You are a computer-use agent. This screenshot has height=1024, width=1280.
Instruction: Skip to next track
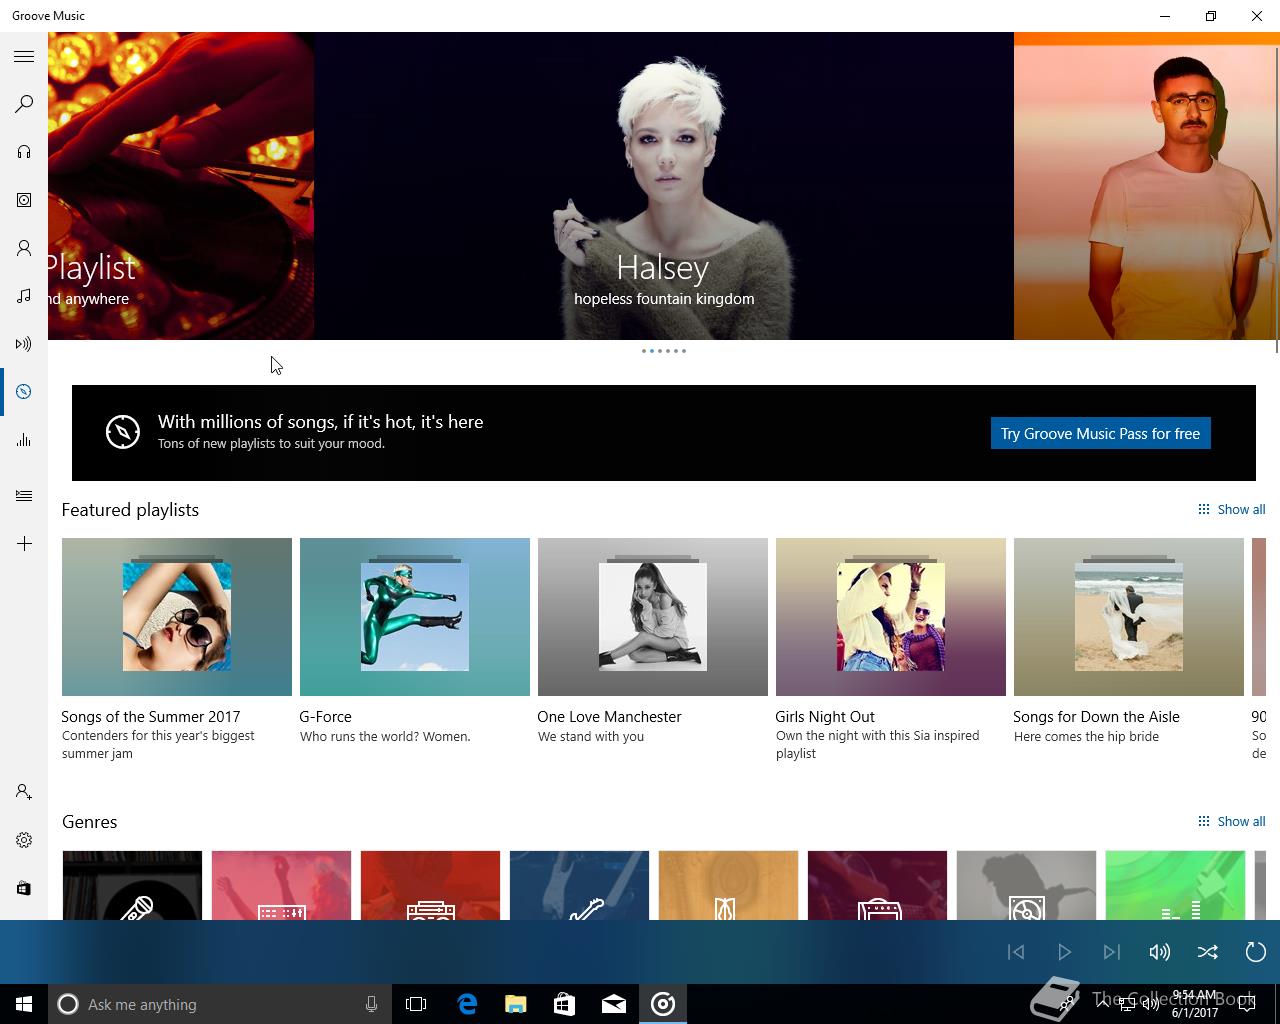[x=1112, y=952]
